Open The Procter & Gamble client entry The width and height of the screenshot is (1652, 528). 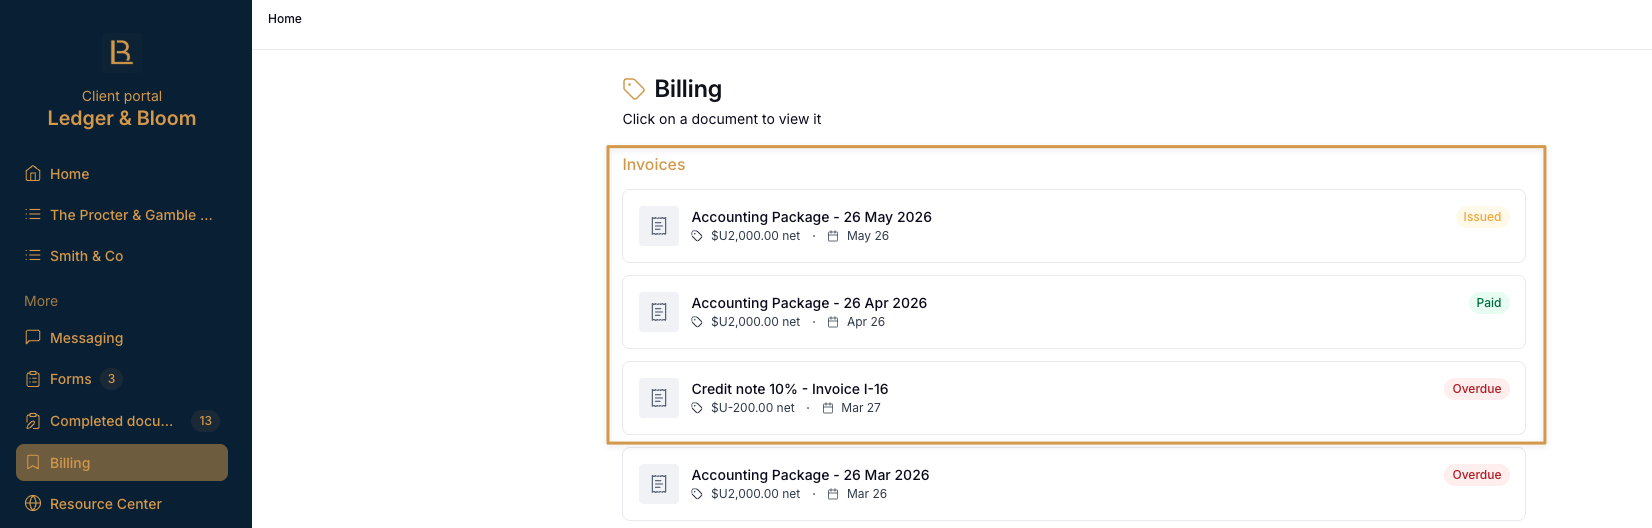122,214
